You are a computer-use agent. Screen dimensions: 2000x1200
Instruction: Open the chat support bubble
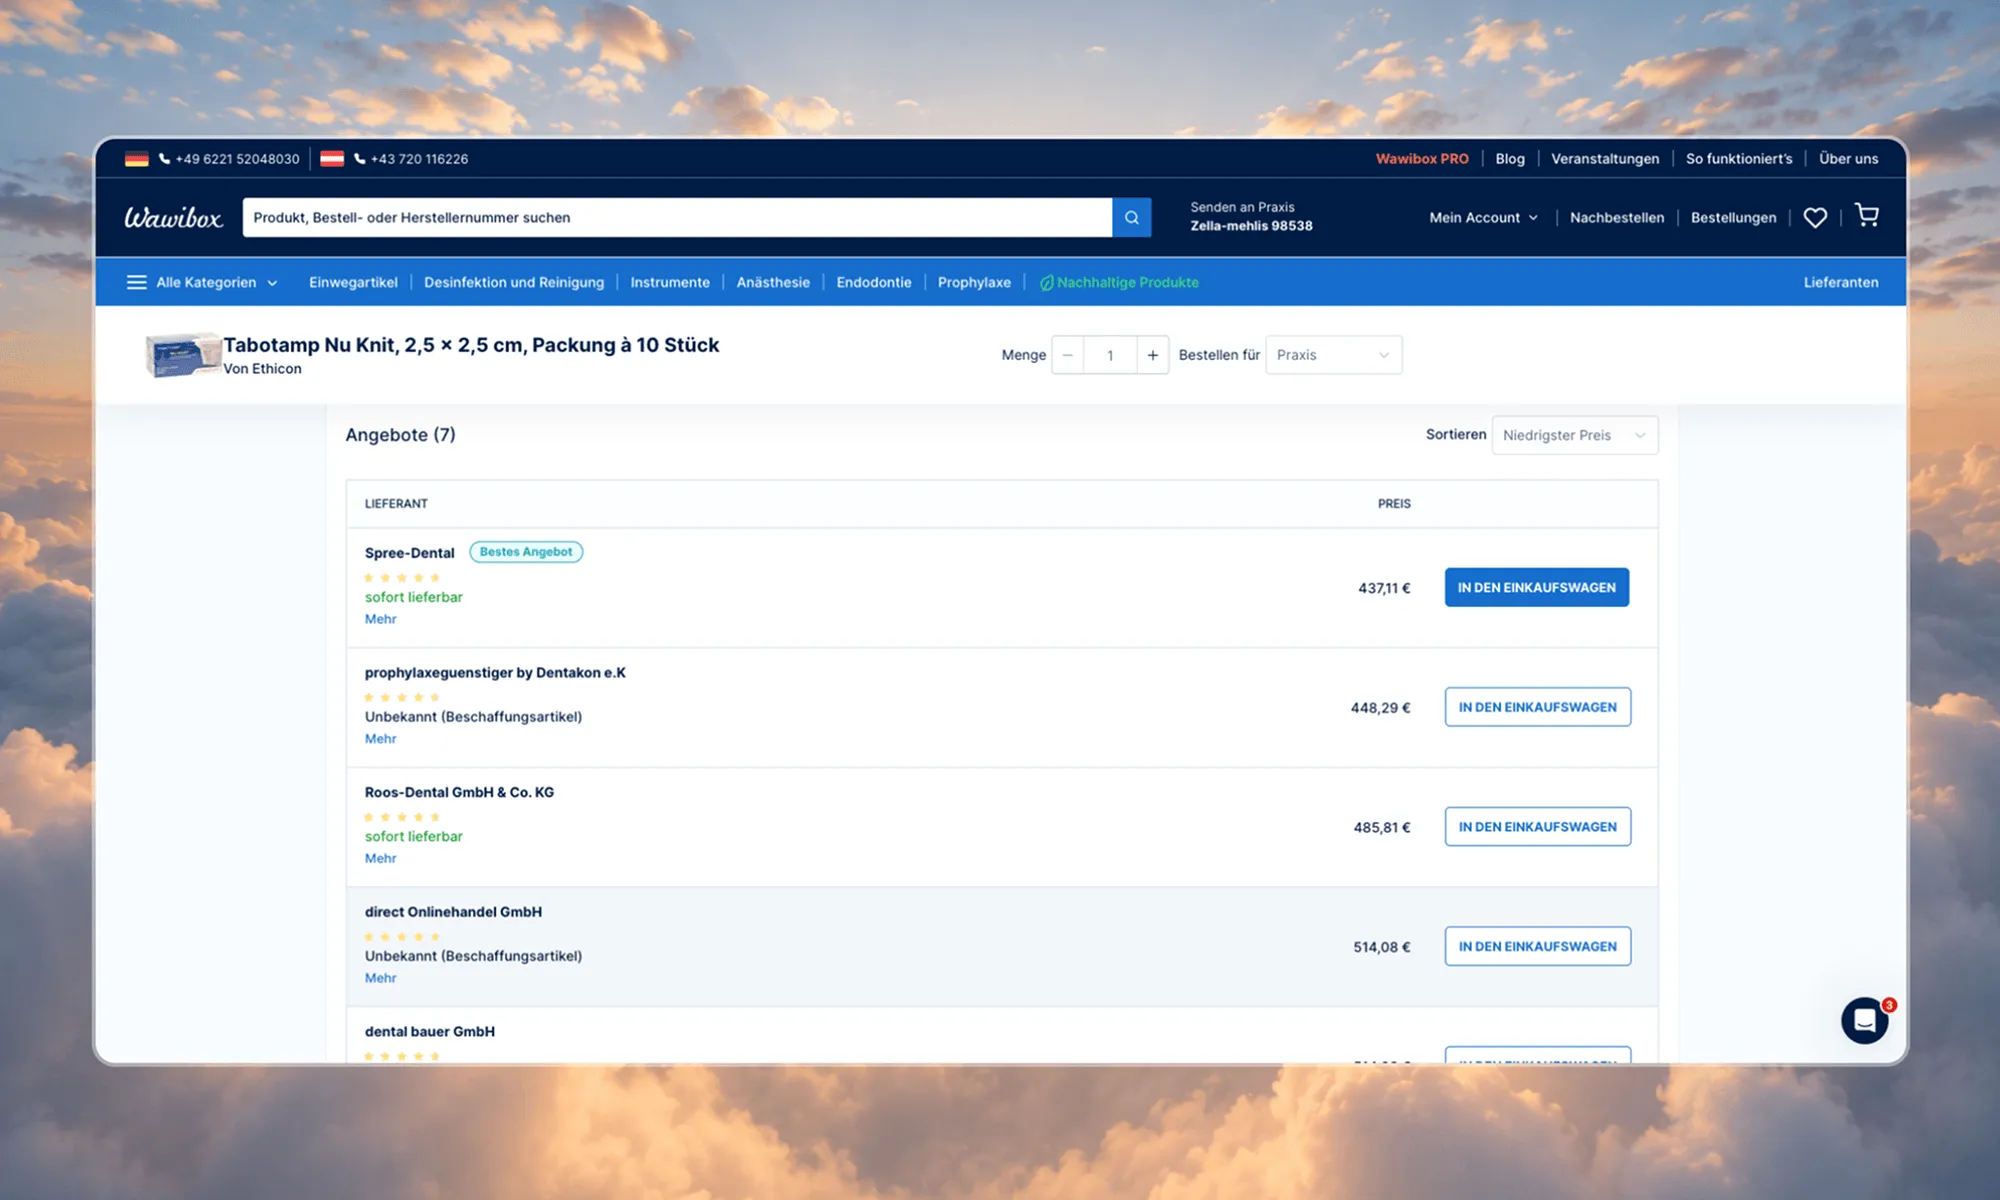click(1865, 1020)
